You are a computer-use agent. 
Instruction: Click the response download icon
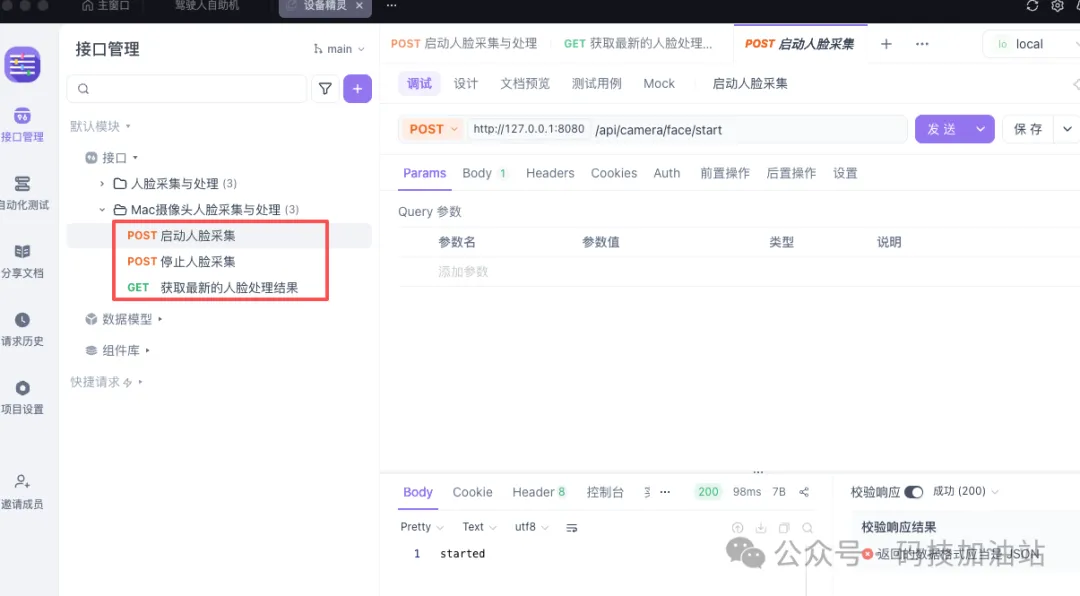pyautogui.click(x=761, y=528)
